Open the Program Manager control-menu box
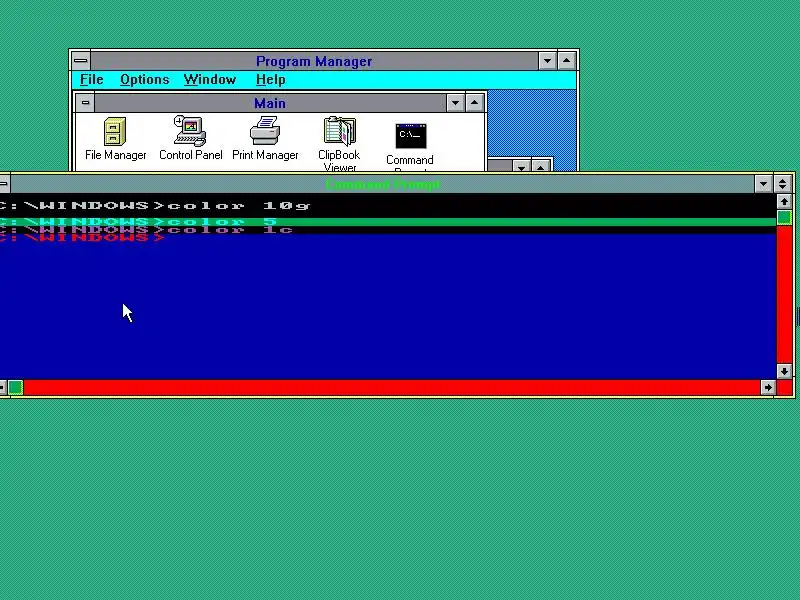The width and height of the screenshot is (800, 600). click(x=81, y=61)
